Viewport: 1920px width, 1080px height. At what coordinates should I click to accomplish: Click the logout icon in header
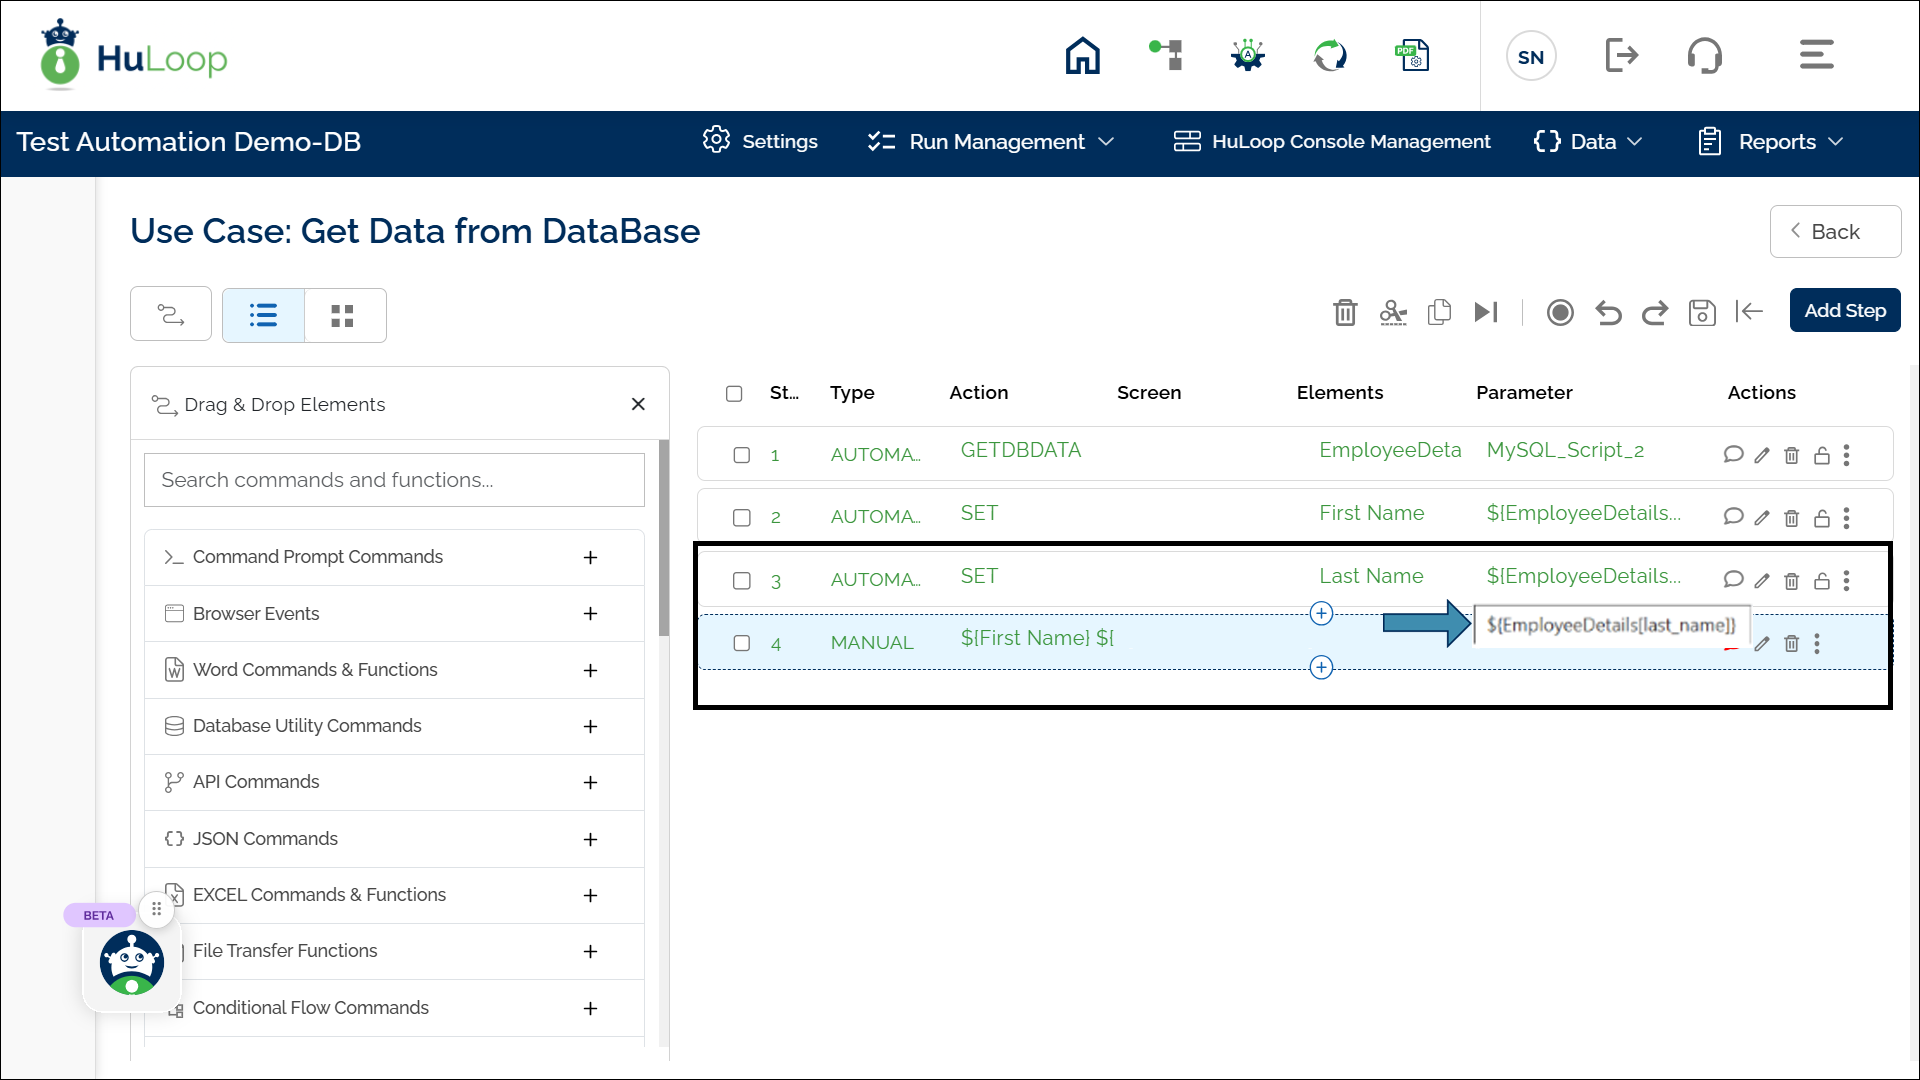[1621, 56]
